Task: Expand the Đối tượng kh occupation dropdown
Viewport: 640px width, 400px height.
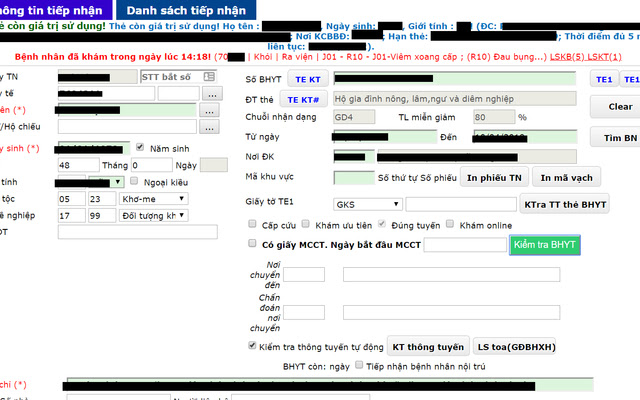Action: [x=153, y=216]
